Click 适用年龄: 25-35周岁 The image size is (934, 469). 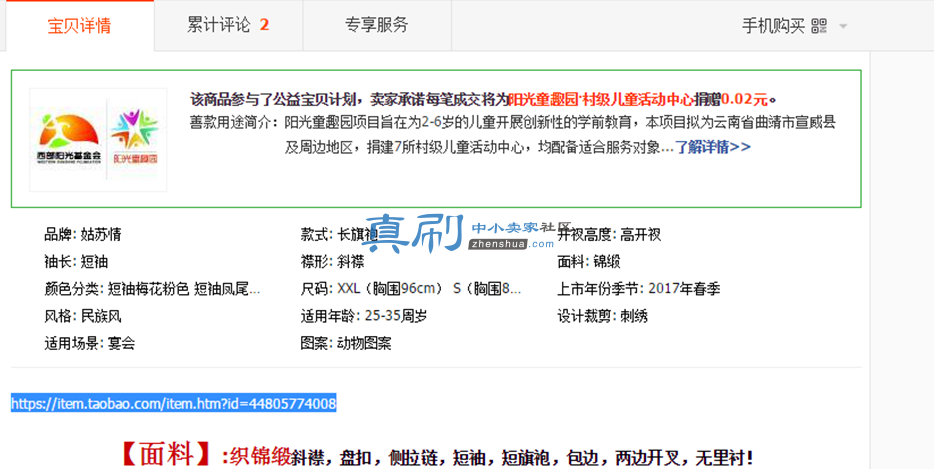[x=364, y=316]
